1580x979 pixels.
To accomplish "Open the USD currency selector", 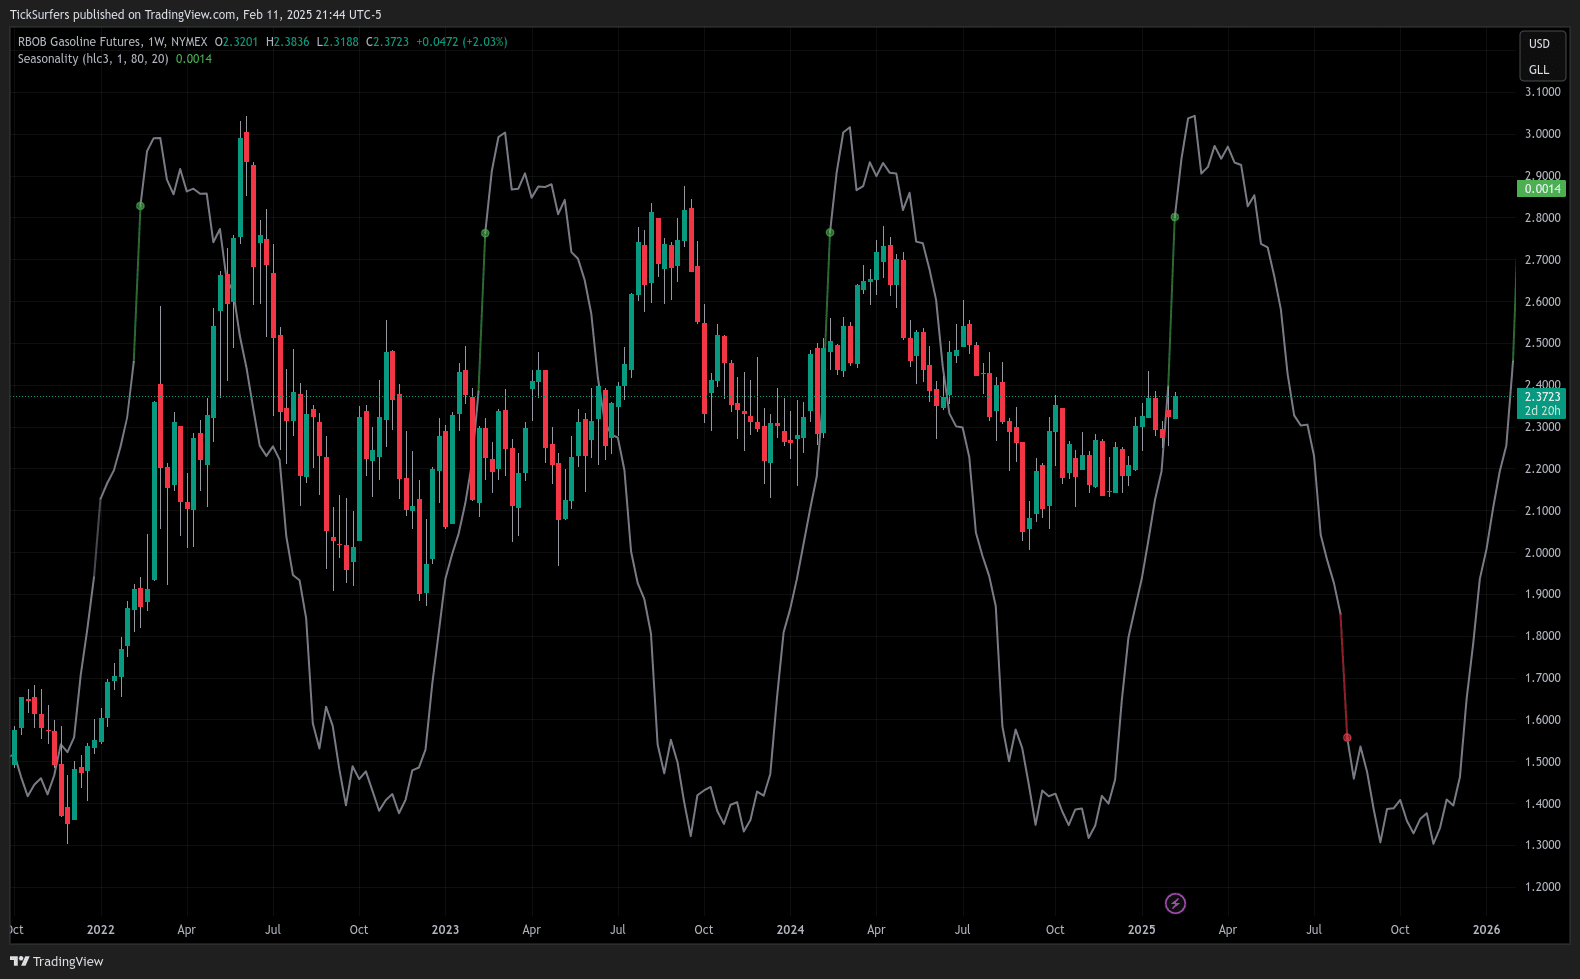I will (x=1539, y=44).
